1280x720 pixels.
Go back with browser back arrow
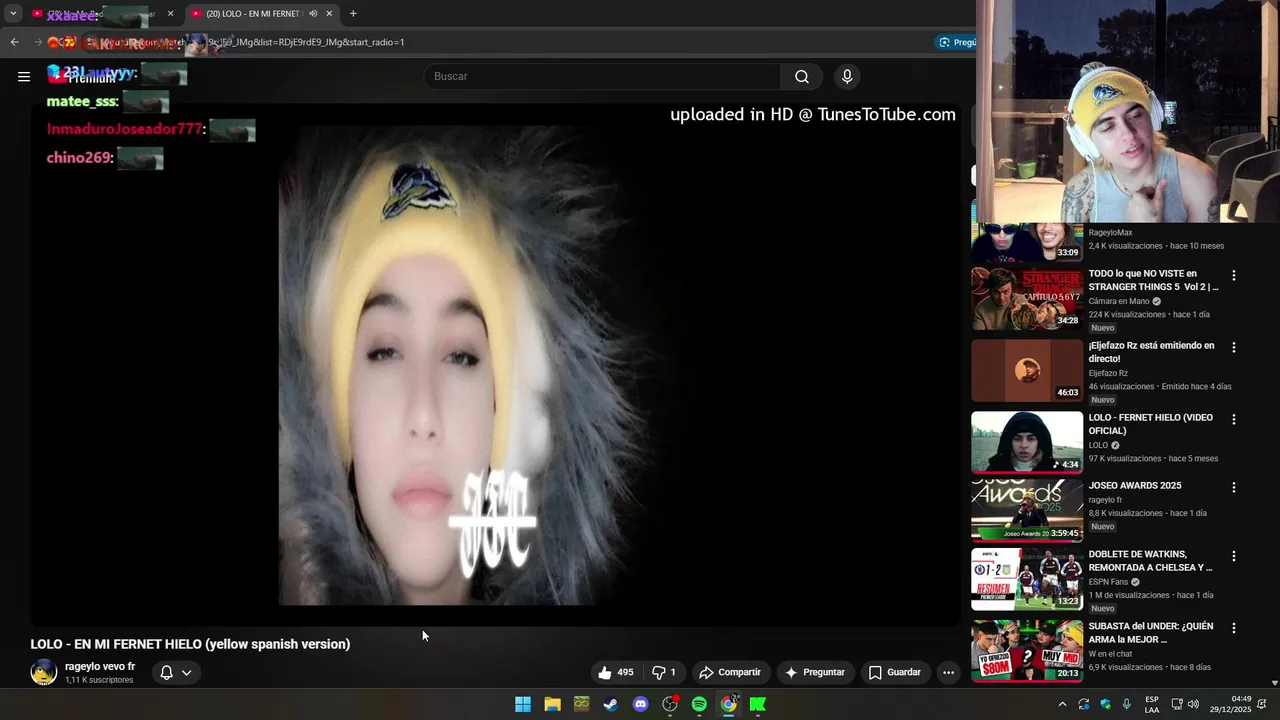[x=14, y=42]
